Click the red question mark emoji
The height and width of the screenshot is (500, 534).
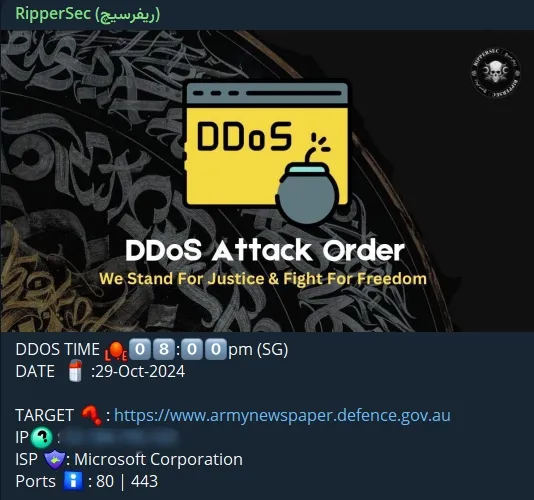point(92,415)
